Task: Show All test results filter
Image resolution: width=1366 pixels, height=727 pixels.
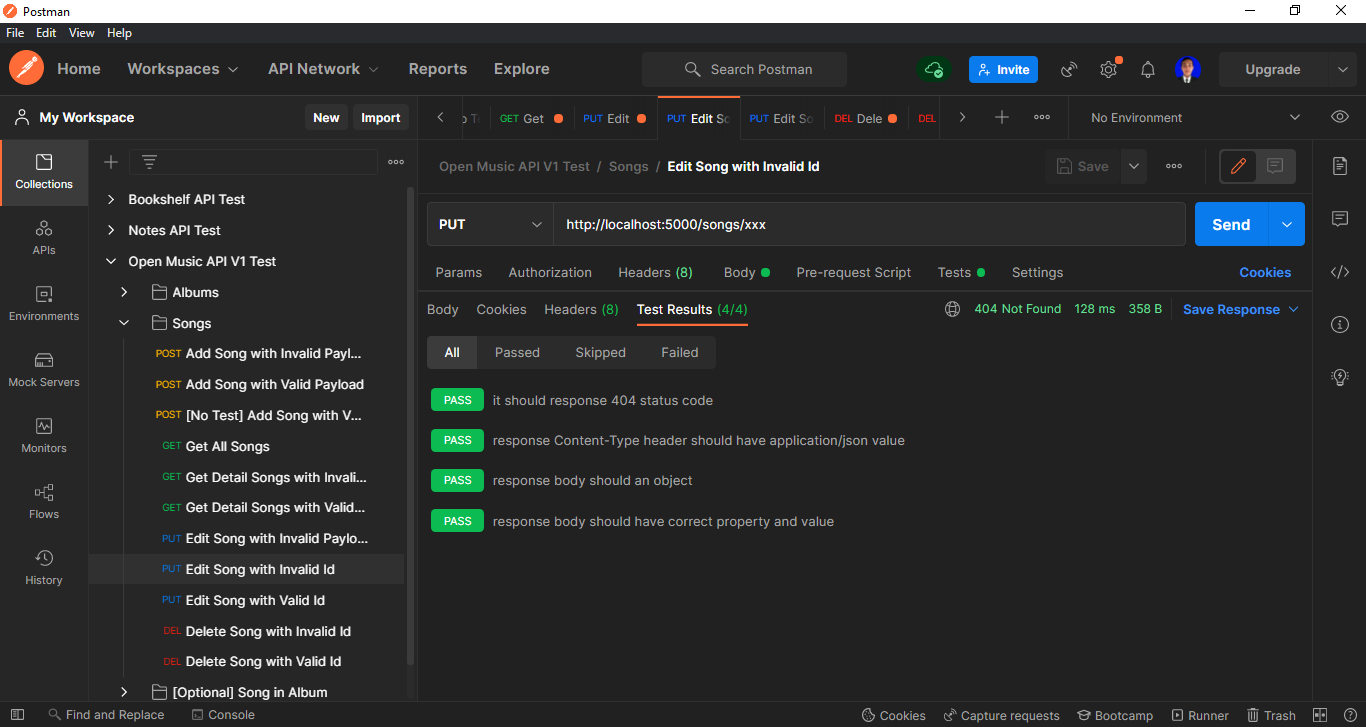Action: point(452,352)
